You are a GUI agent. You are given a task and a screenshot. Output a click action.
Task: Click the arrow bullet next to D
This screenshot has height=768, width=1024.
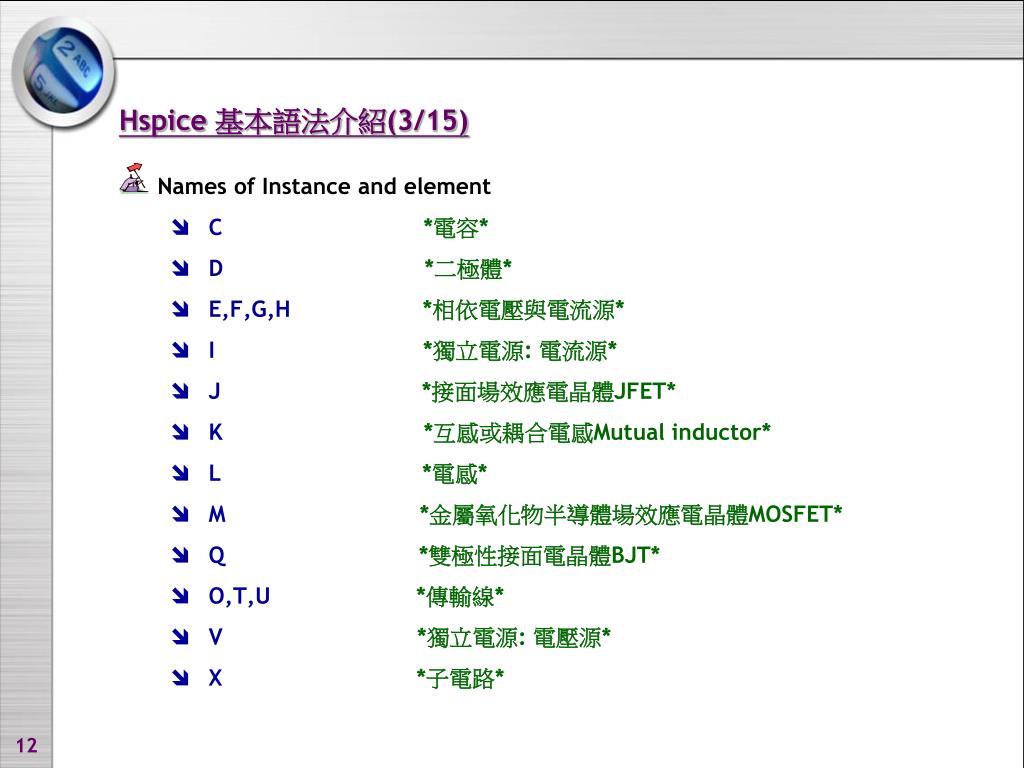click(x=180, y=268)
